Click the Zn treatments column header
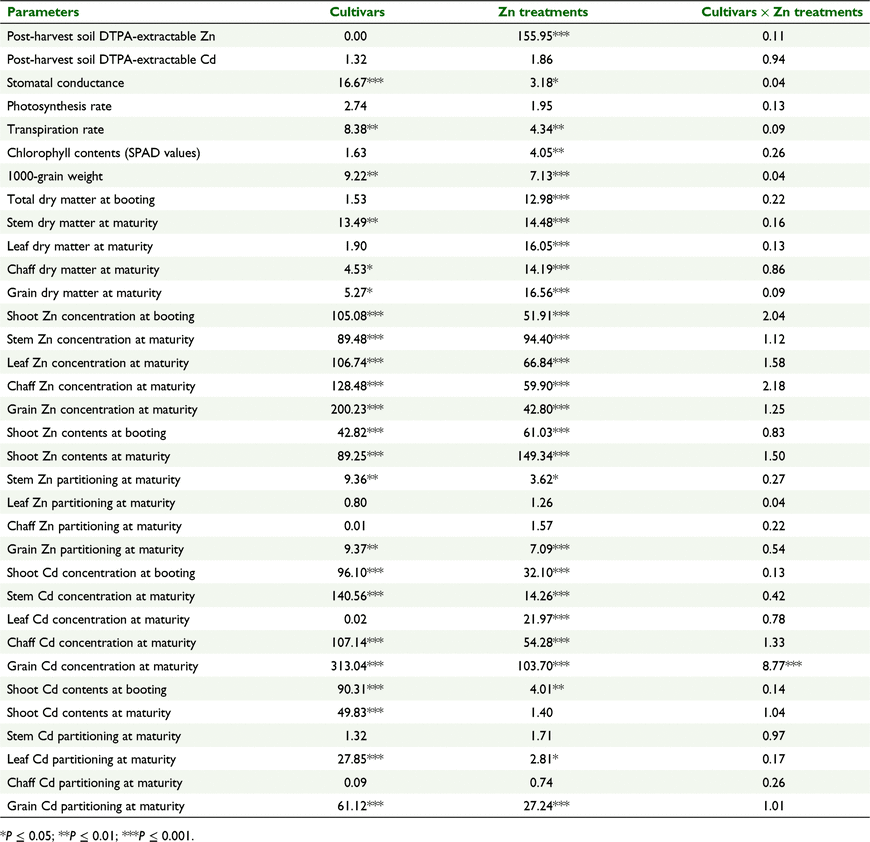Viewport: 870px width, 842px height. point(543,12)
